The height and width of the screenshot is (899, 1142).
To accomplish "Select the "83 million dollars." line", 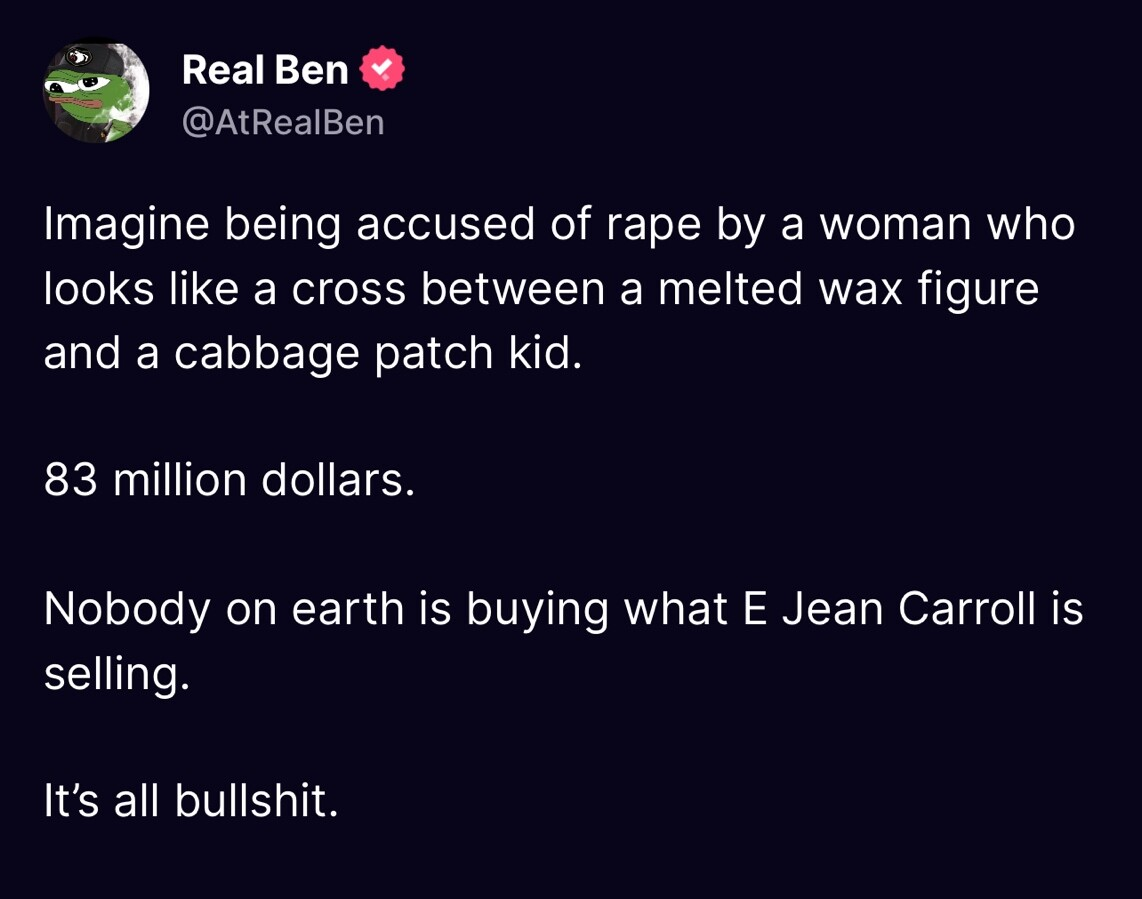I will tap(229, 480).
